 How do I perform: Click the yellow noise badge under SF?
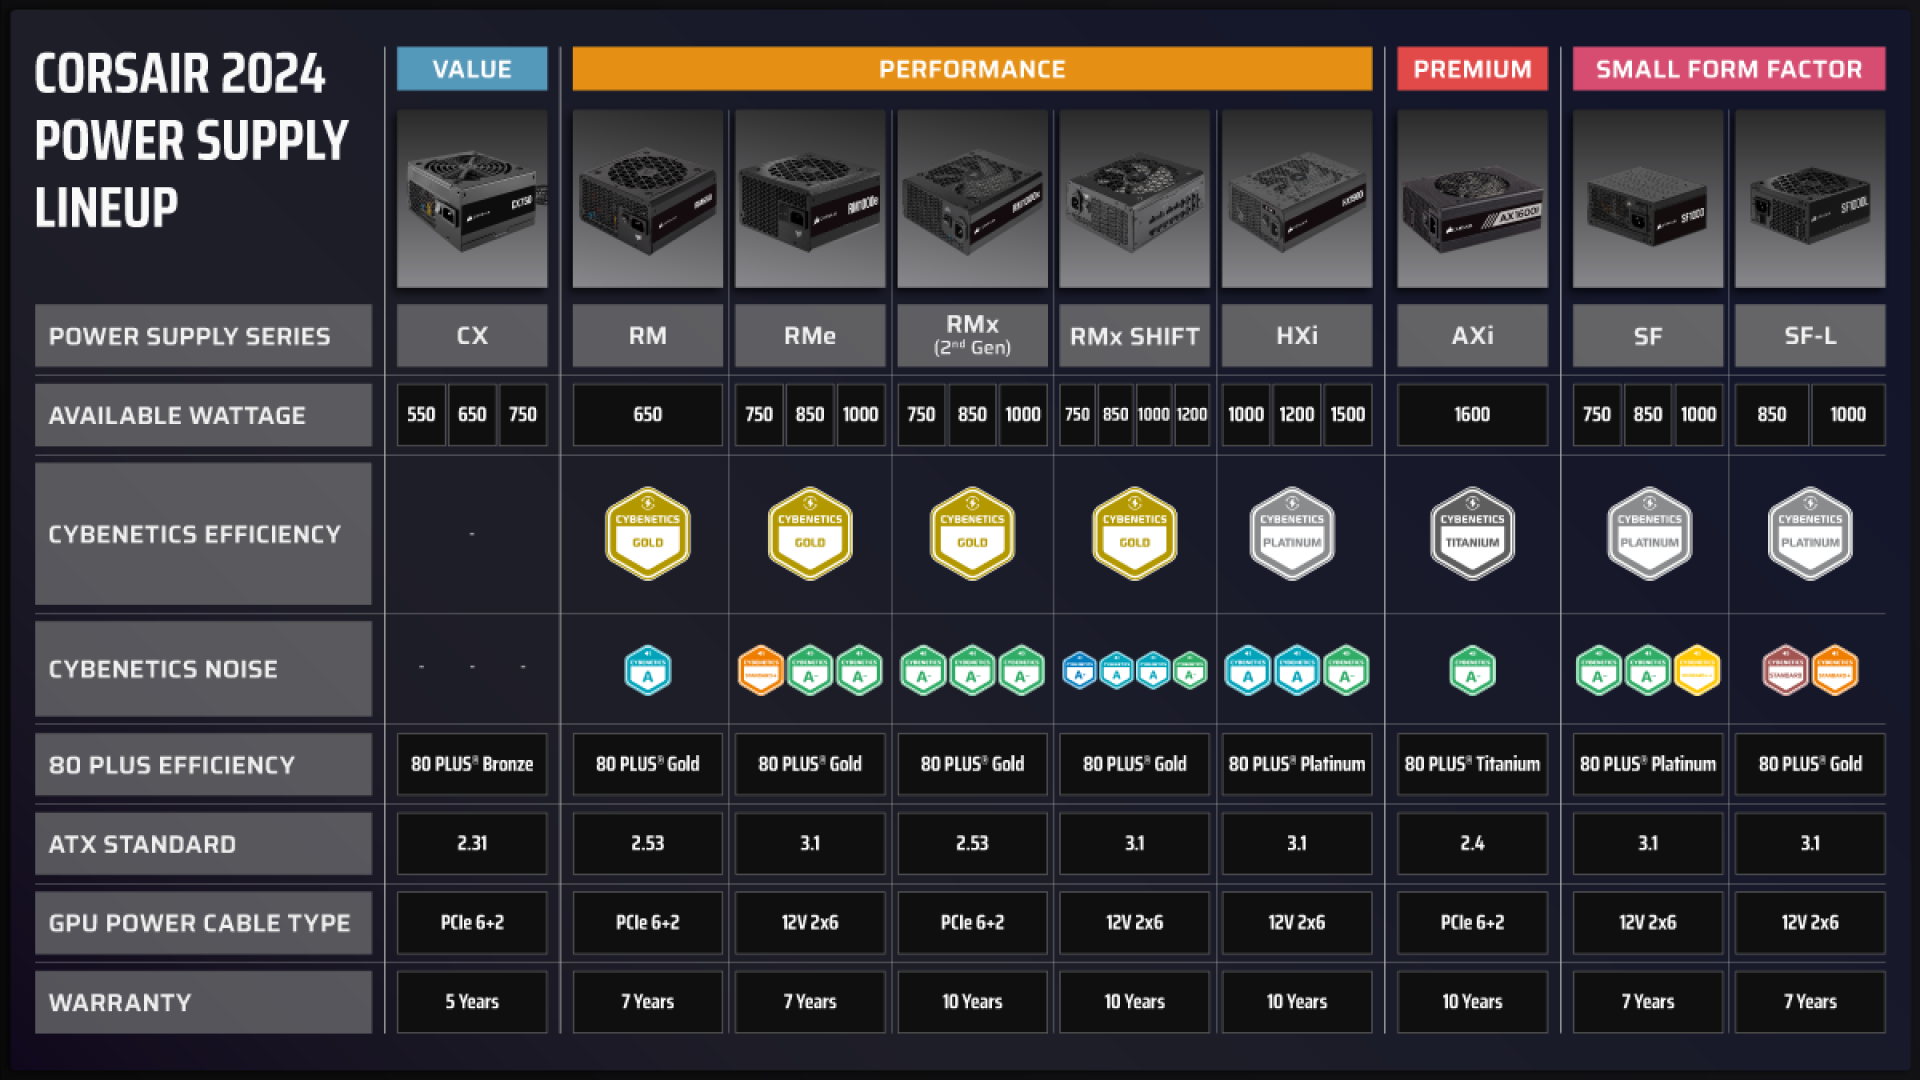pos(1697,670)
